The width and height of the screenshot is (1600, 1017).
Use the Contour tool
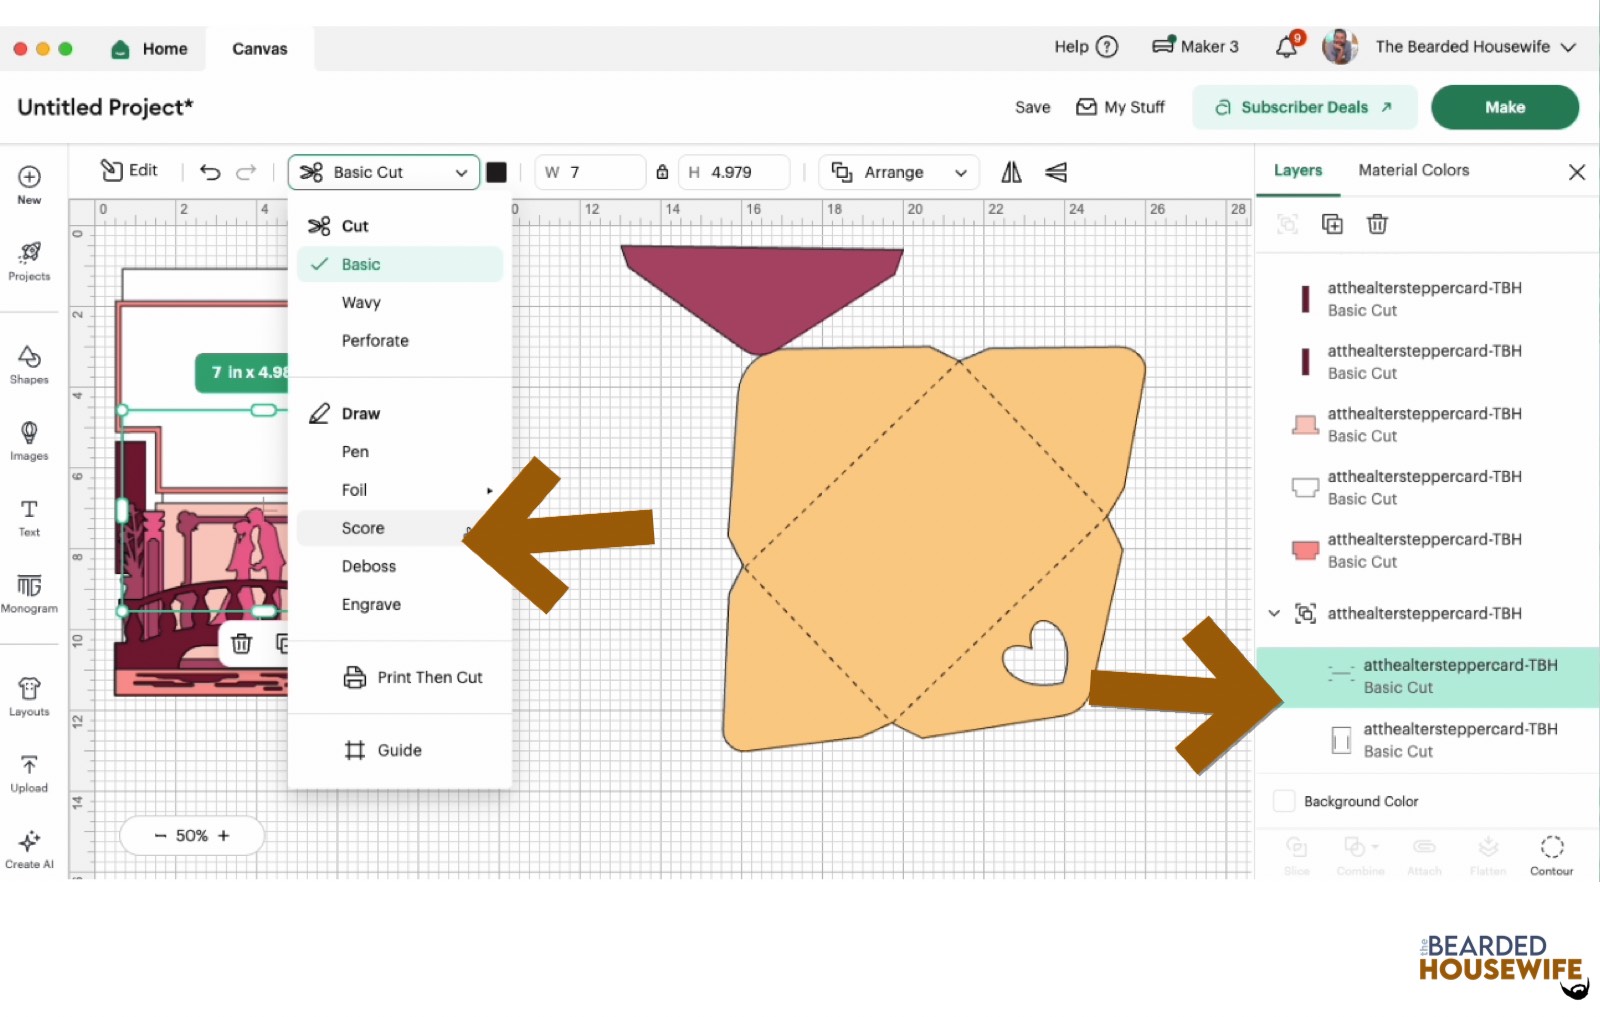coord(1551,855)
